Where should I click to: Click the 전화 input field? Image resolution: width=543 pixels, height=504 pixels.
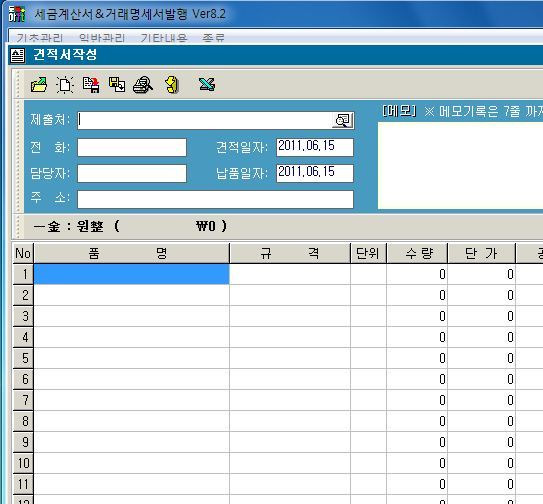132,147
